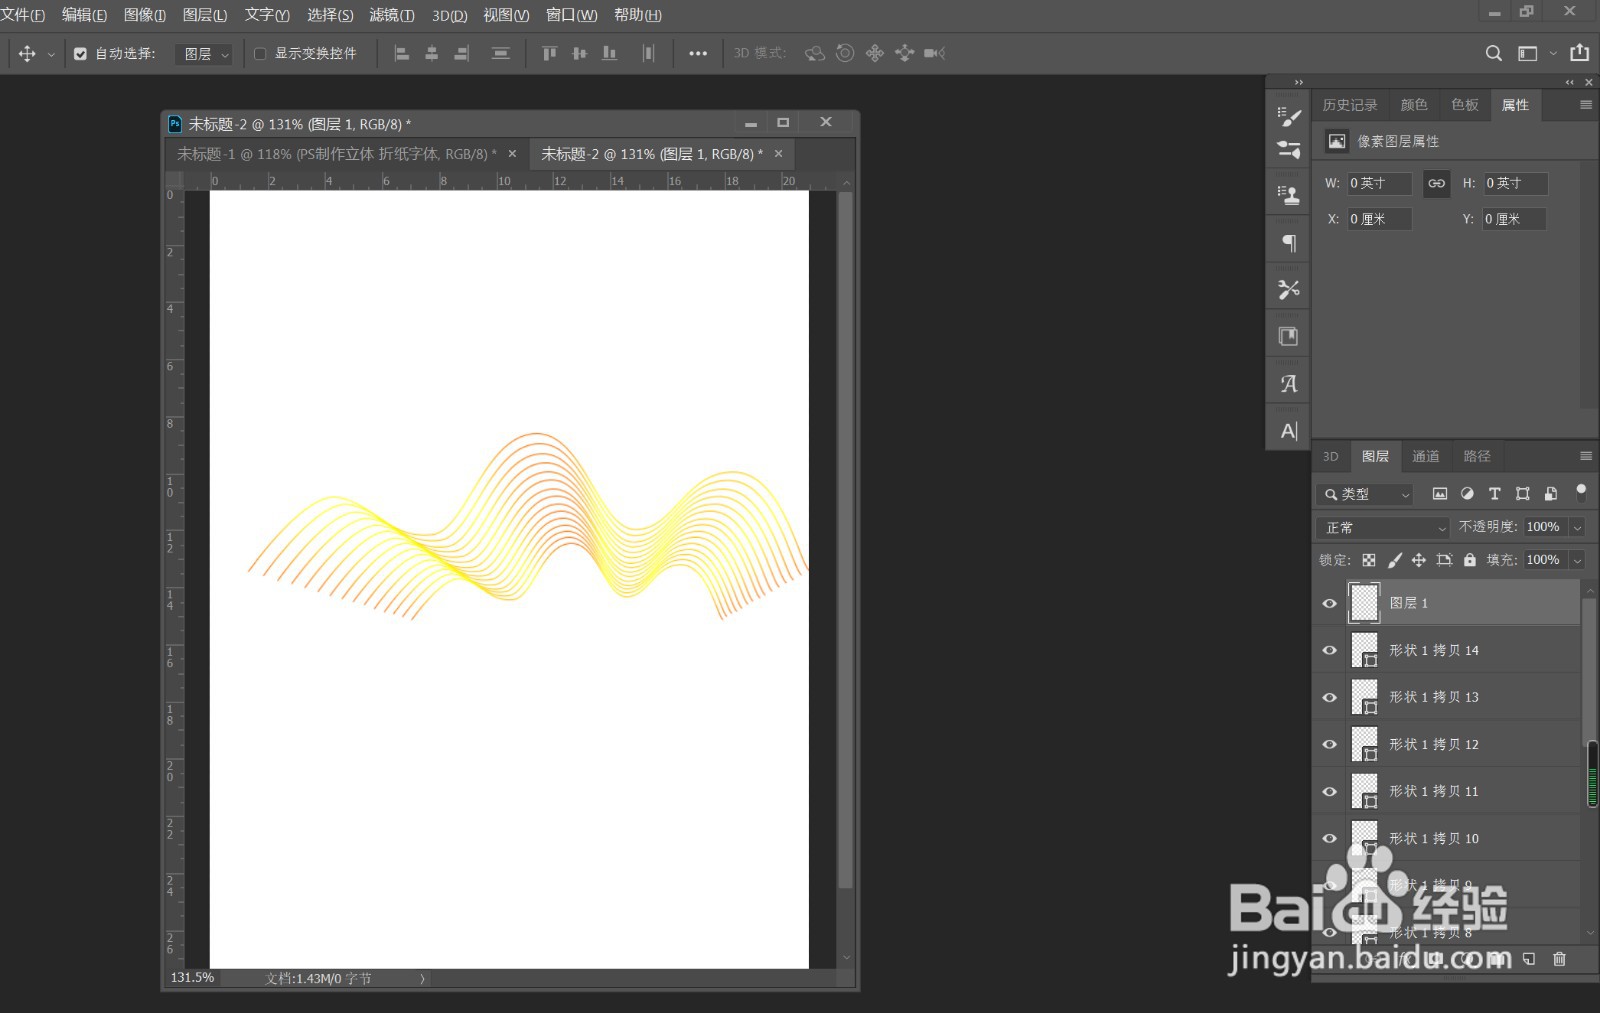Open the layer filter 类型 dropdown

tap(1365, 494)
